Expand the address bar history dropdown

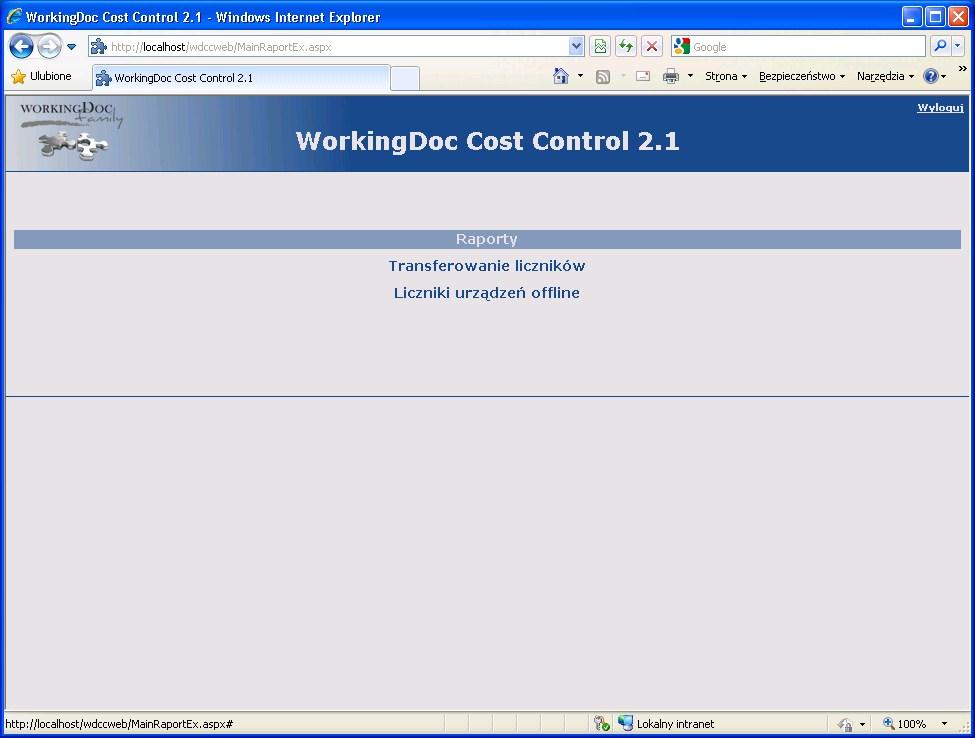tap(576, 47)
